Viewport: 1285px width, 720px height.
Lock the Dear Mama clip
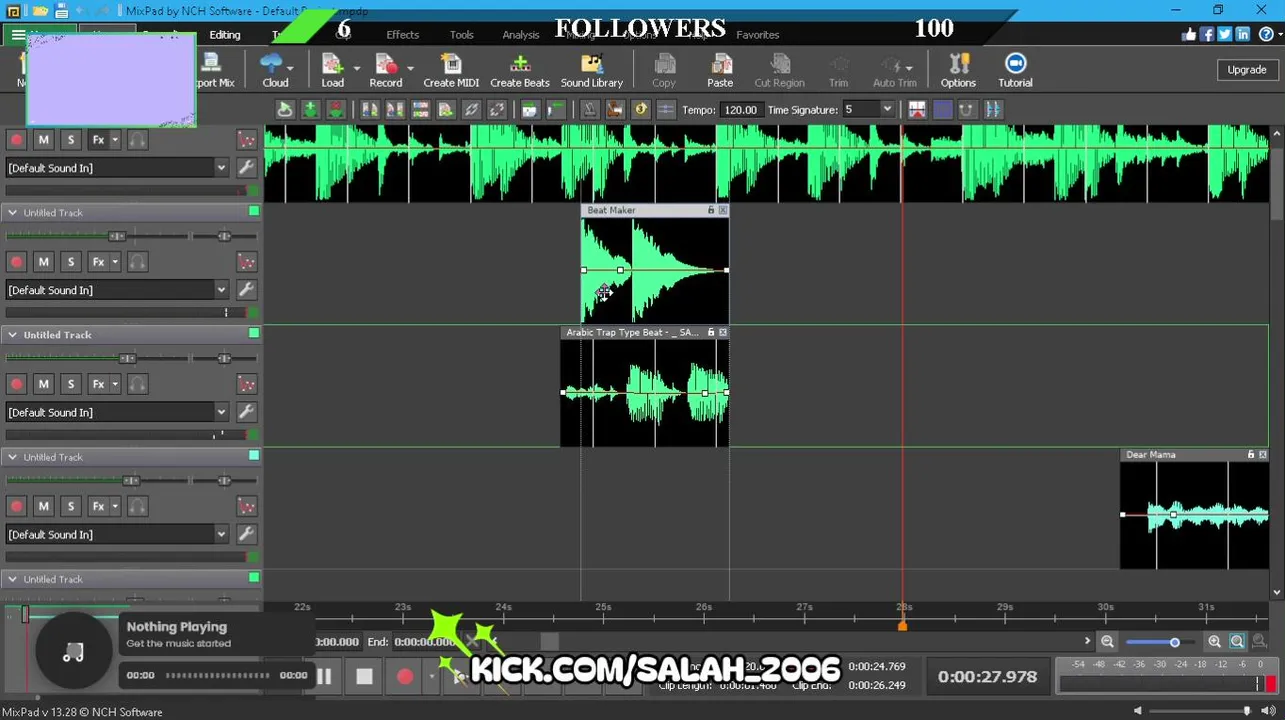click(1251, 454)
